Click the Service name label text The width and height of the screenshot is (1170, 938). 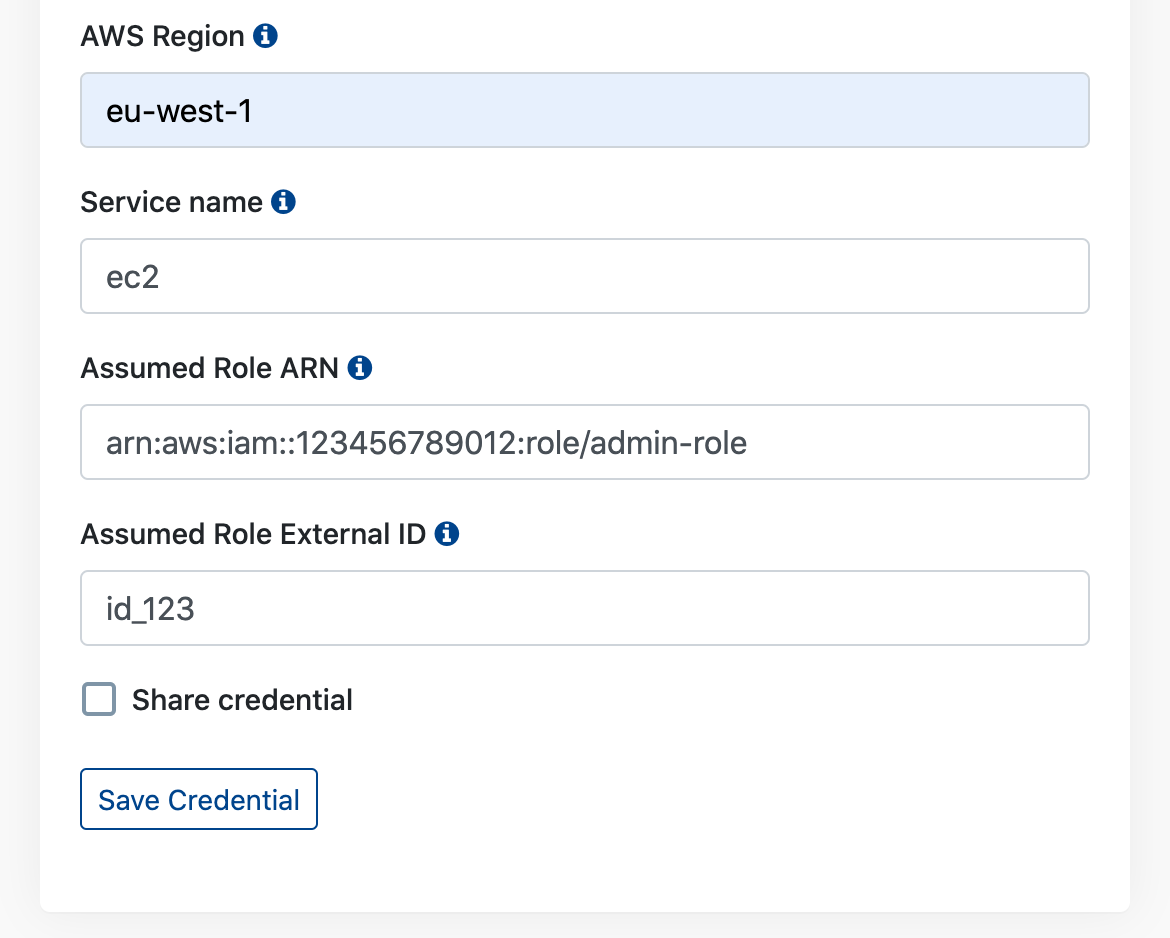[x=172, y=202]
